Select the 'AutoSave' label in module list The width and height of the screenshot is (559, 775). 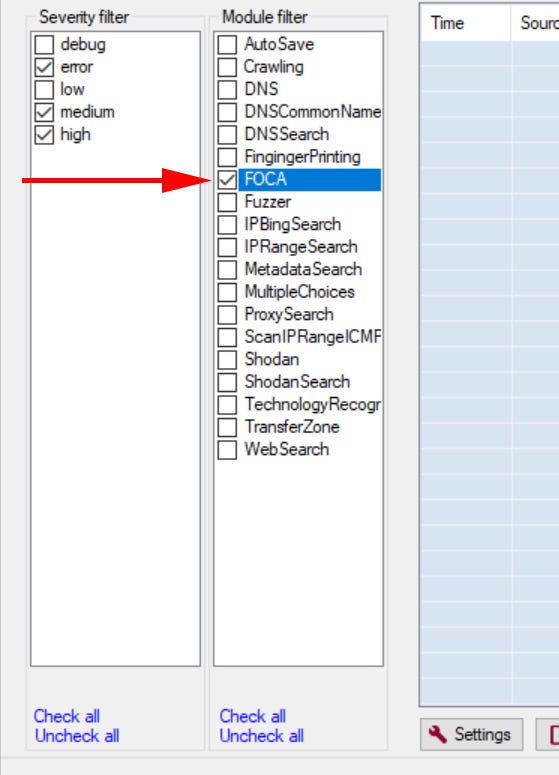coord(279,44)
